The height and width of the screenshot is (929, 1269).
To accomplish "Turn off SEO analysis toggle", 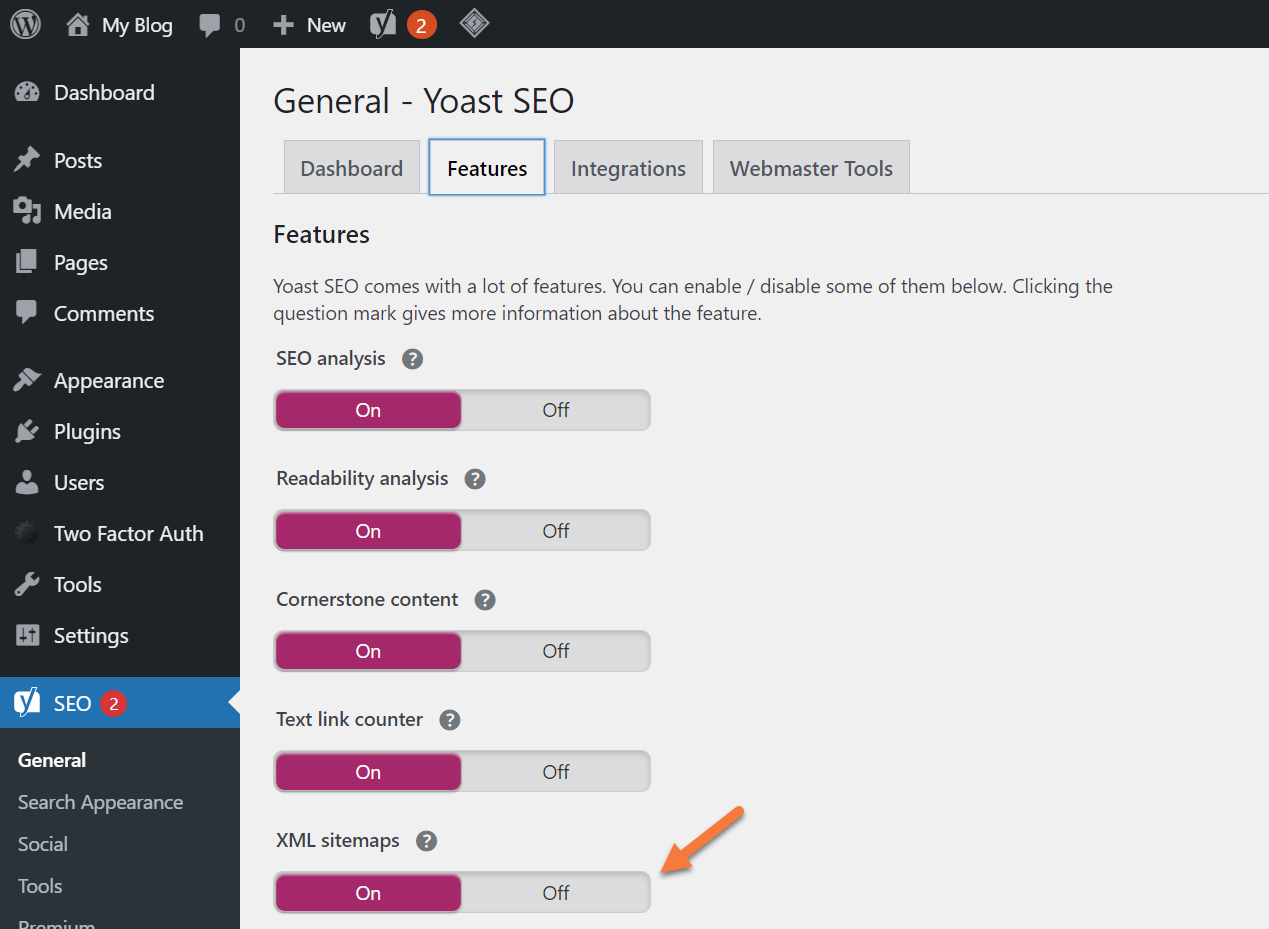I will (x=555, y=410).
